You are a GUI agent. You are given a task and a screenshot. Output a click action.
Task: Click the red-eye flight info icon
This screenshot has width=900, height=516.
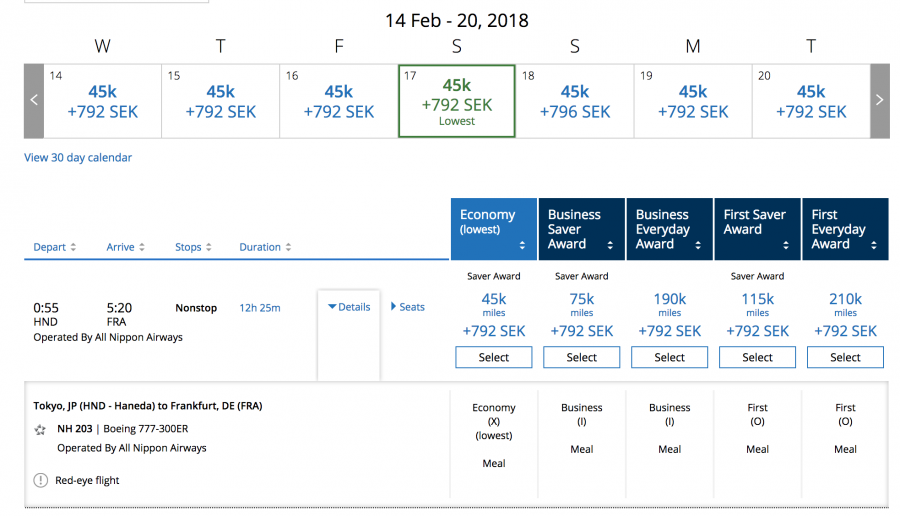tap(40, 480)
